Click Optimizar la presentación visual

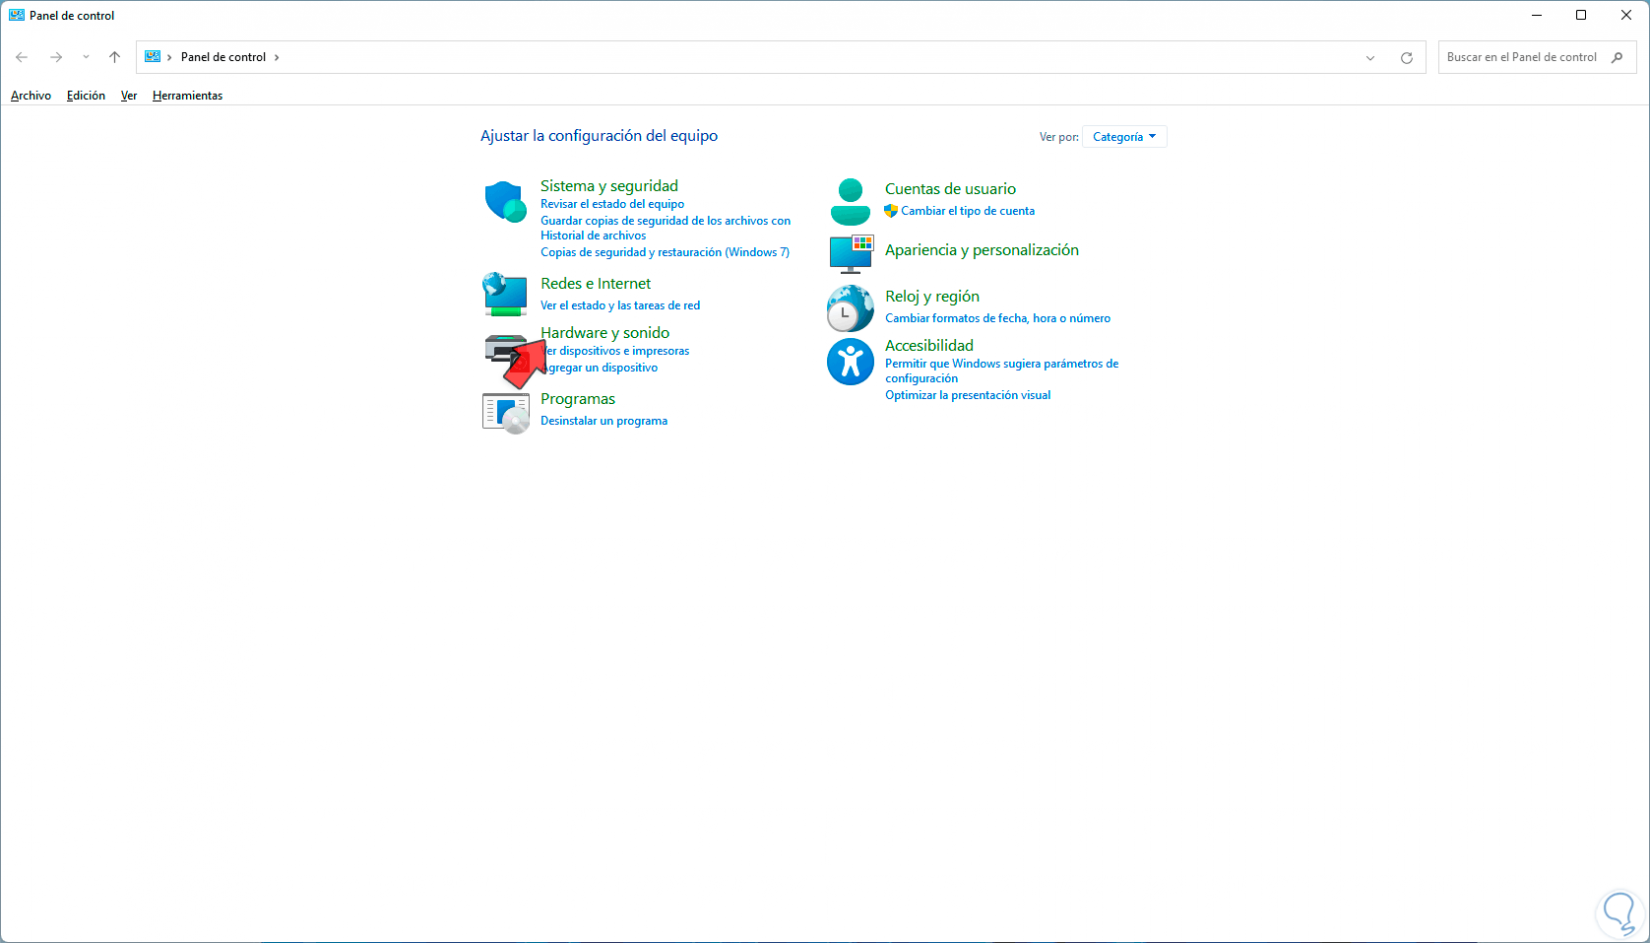(x=968, y=395)
